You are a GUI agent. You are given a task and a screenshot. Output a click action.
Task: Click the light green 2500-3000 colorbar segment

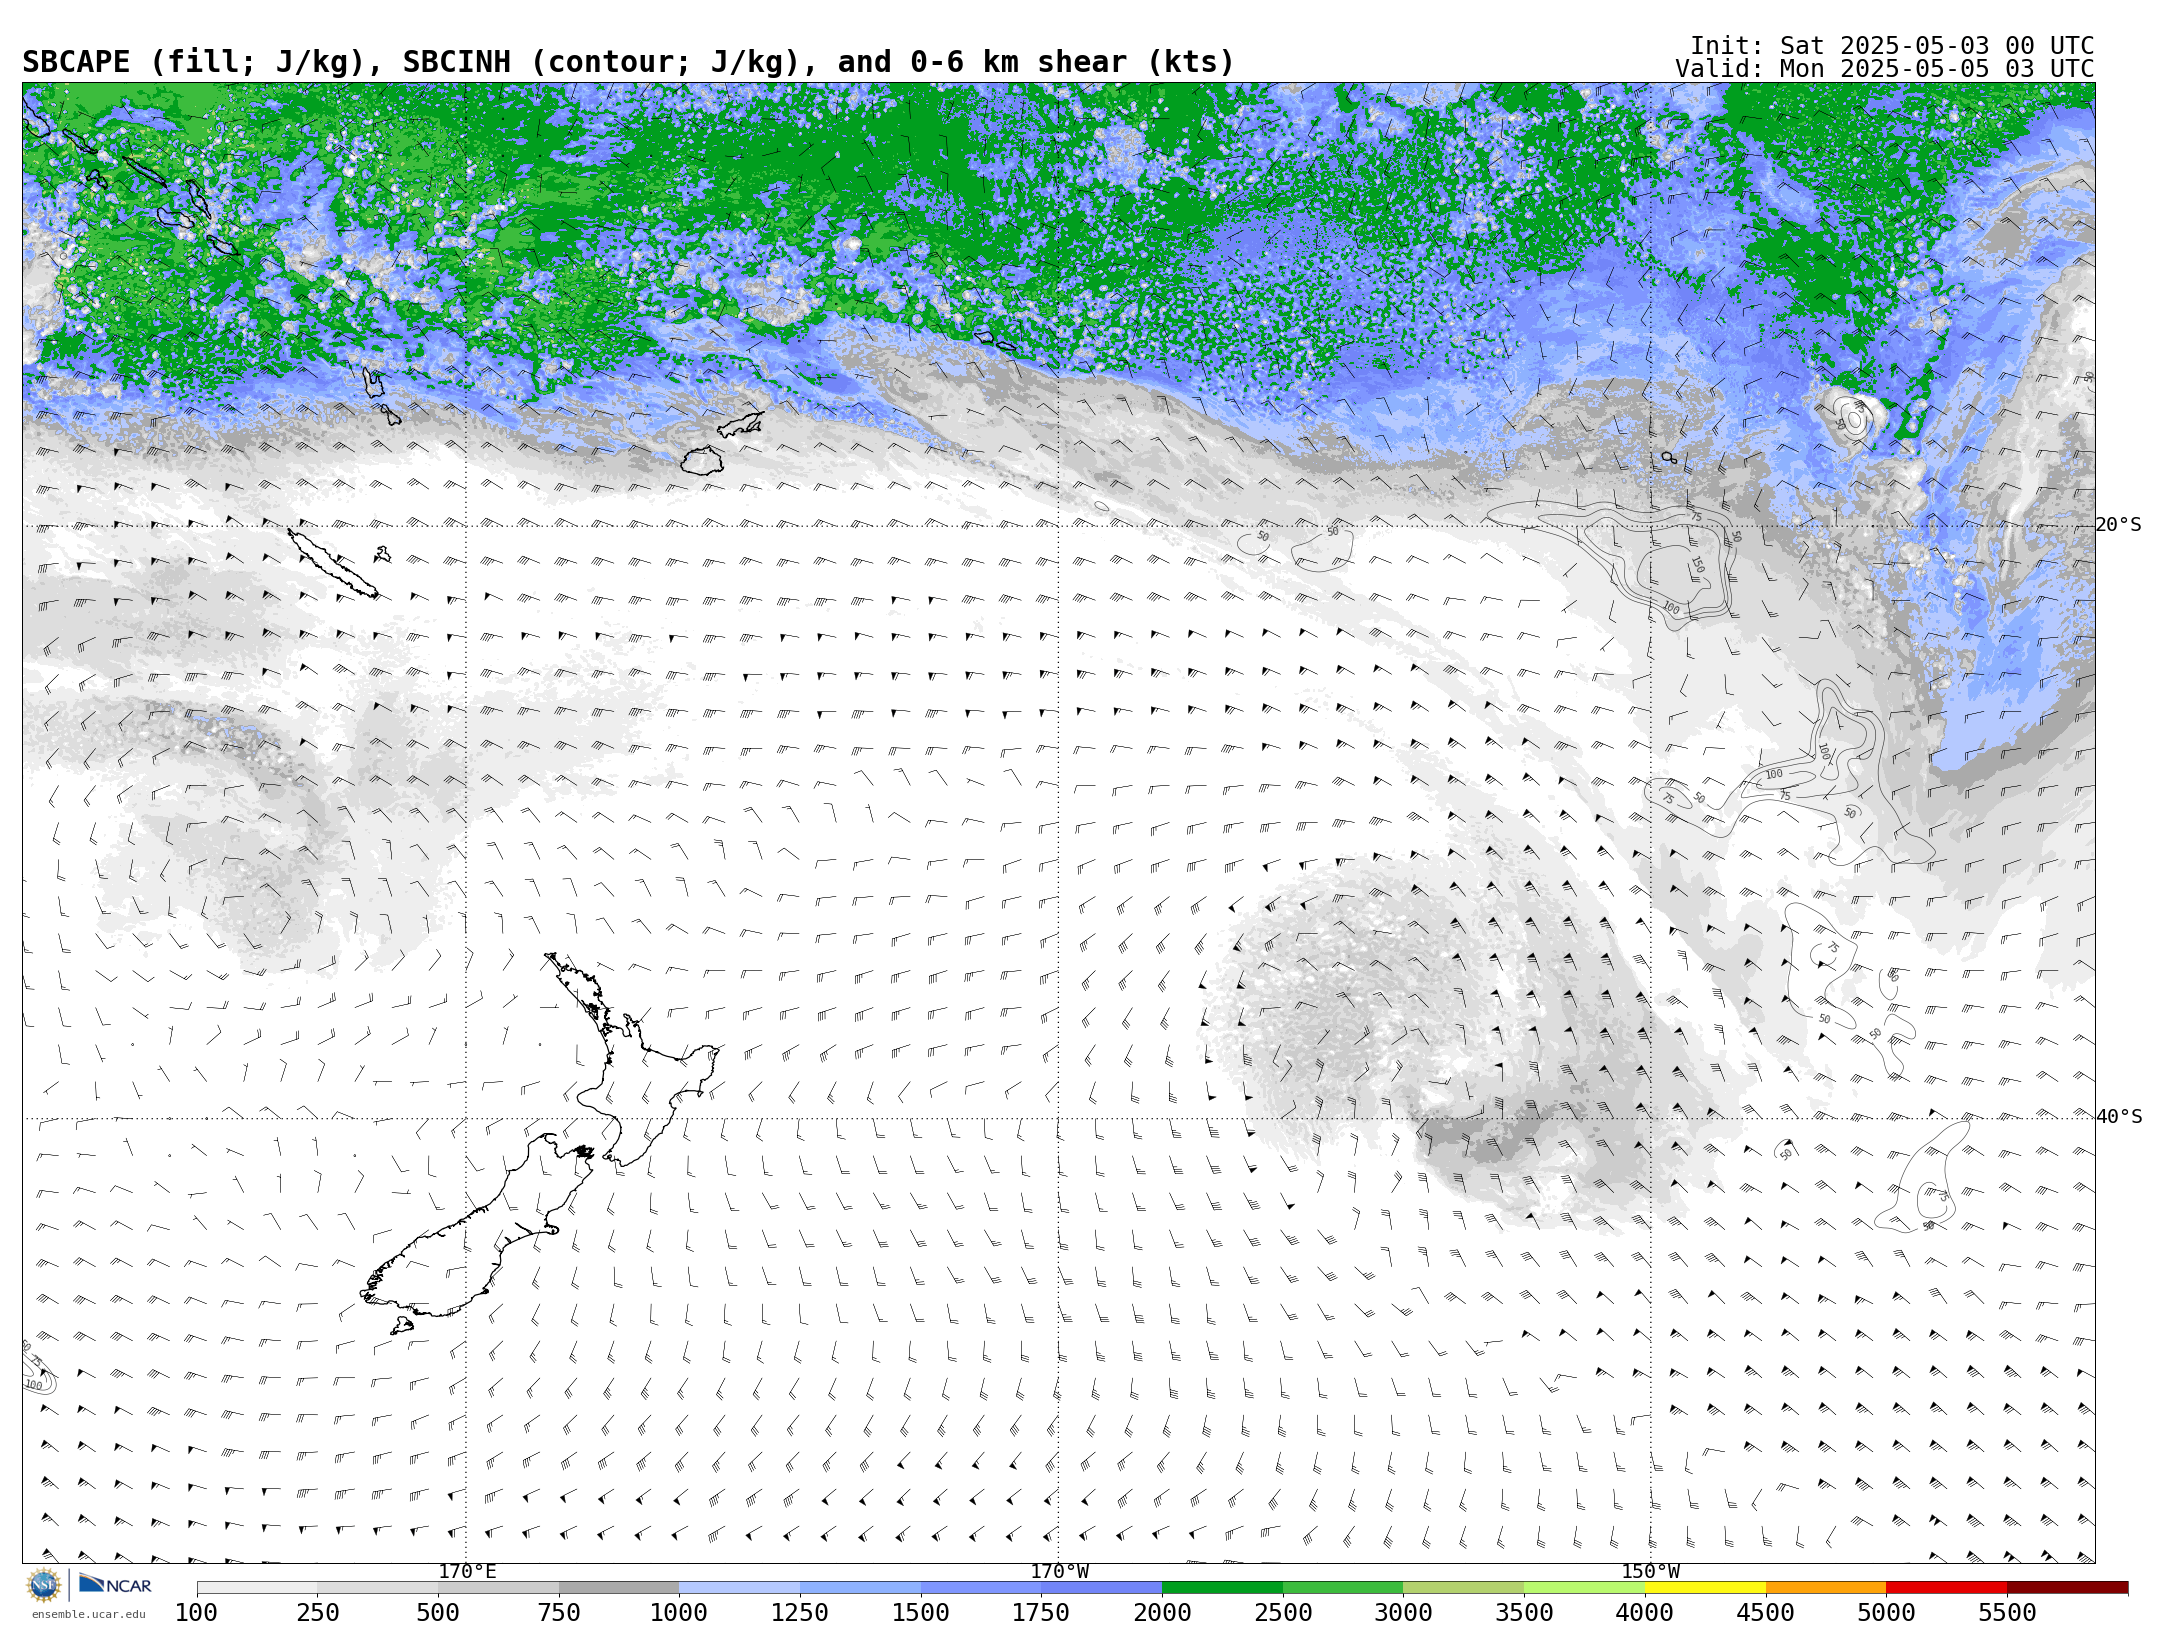[x=1343, y=1588]
